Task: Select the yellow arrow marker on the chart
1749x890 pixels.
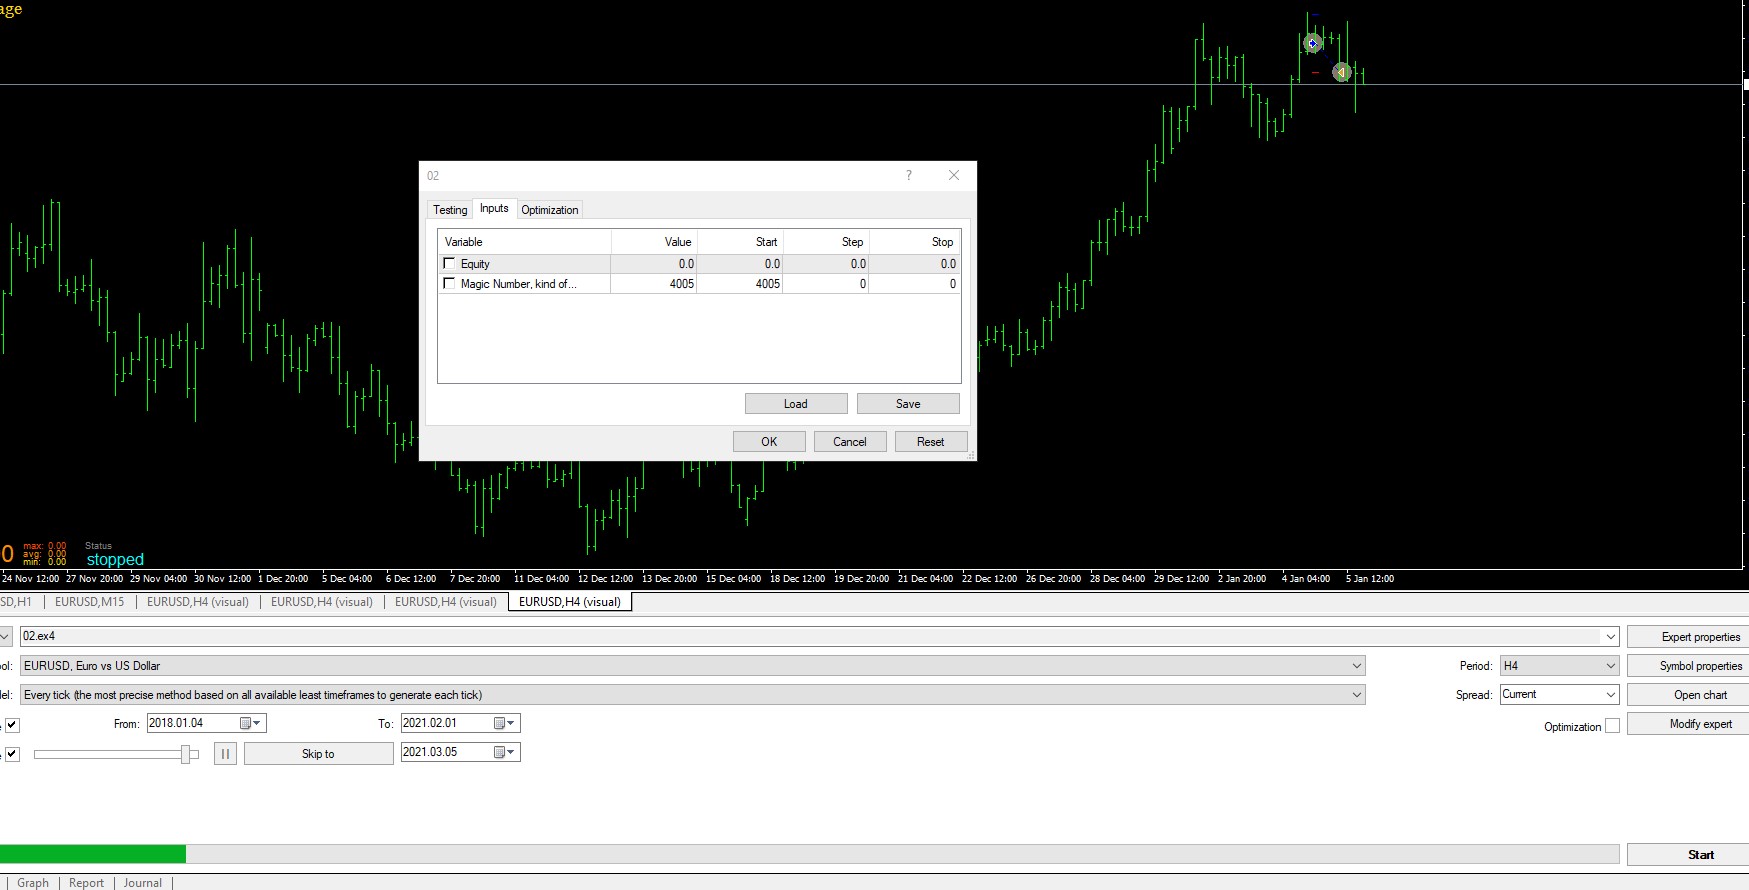Action: (1342, 72)
